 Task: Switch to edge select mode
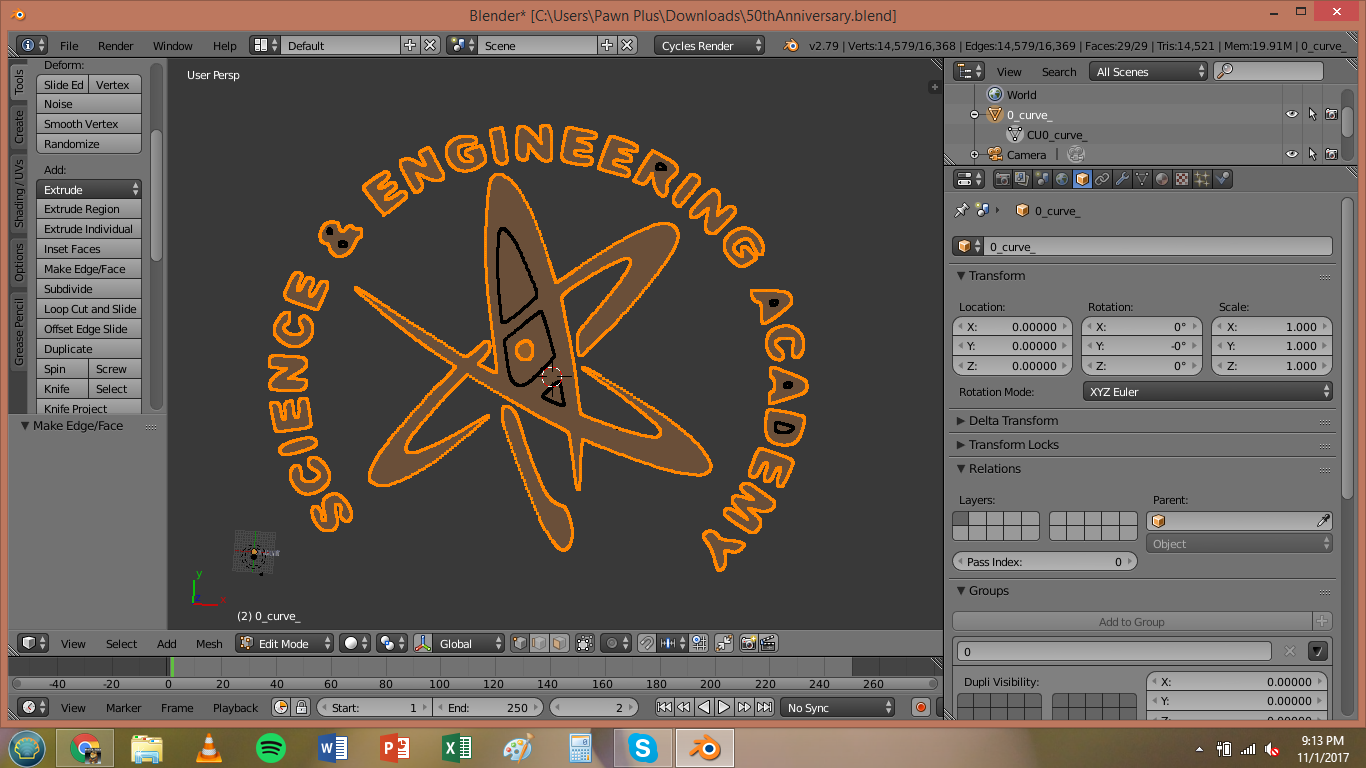tap(540, 643)
